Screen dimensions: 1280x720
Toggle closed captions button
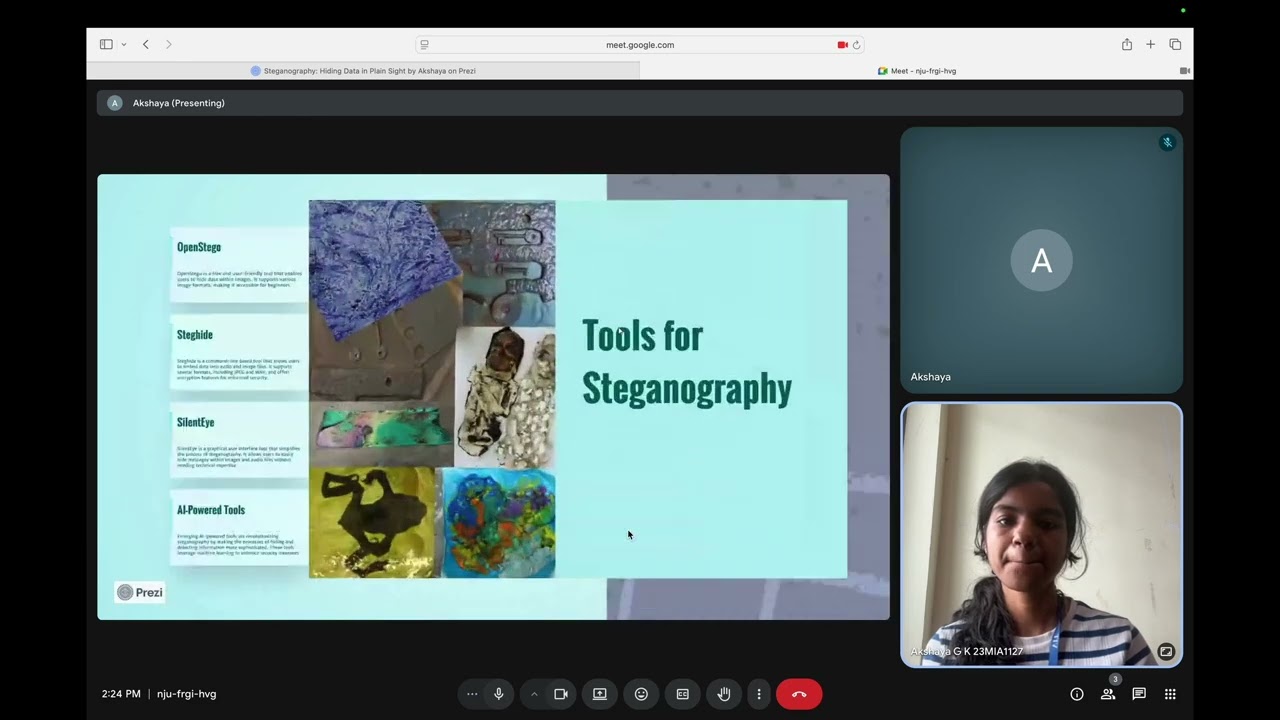682,694
